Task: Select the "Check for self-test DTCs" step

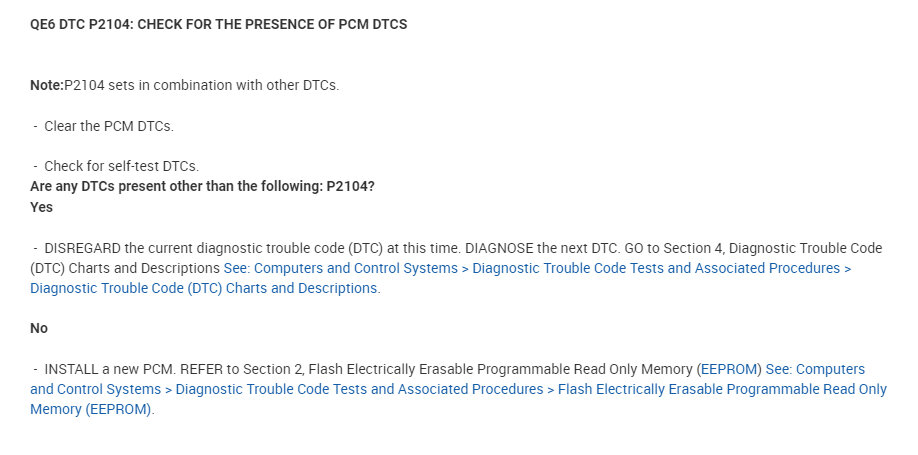Action: tap(121, 166)
